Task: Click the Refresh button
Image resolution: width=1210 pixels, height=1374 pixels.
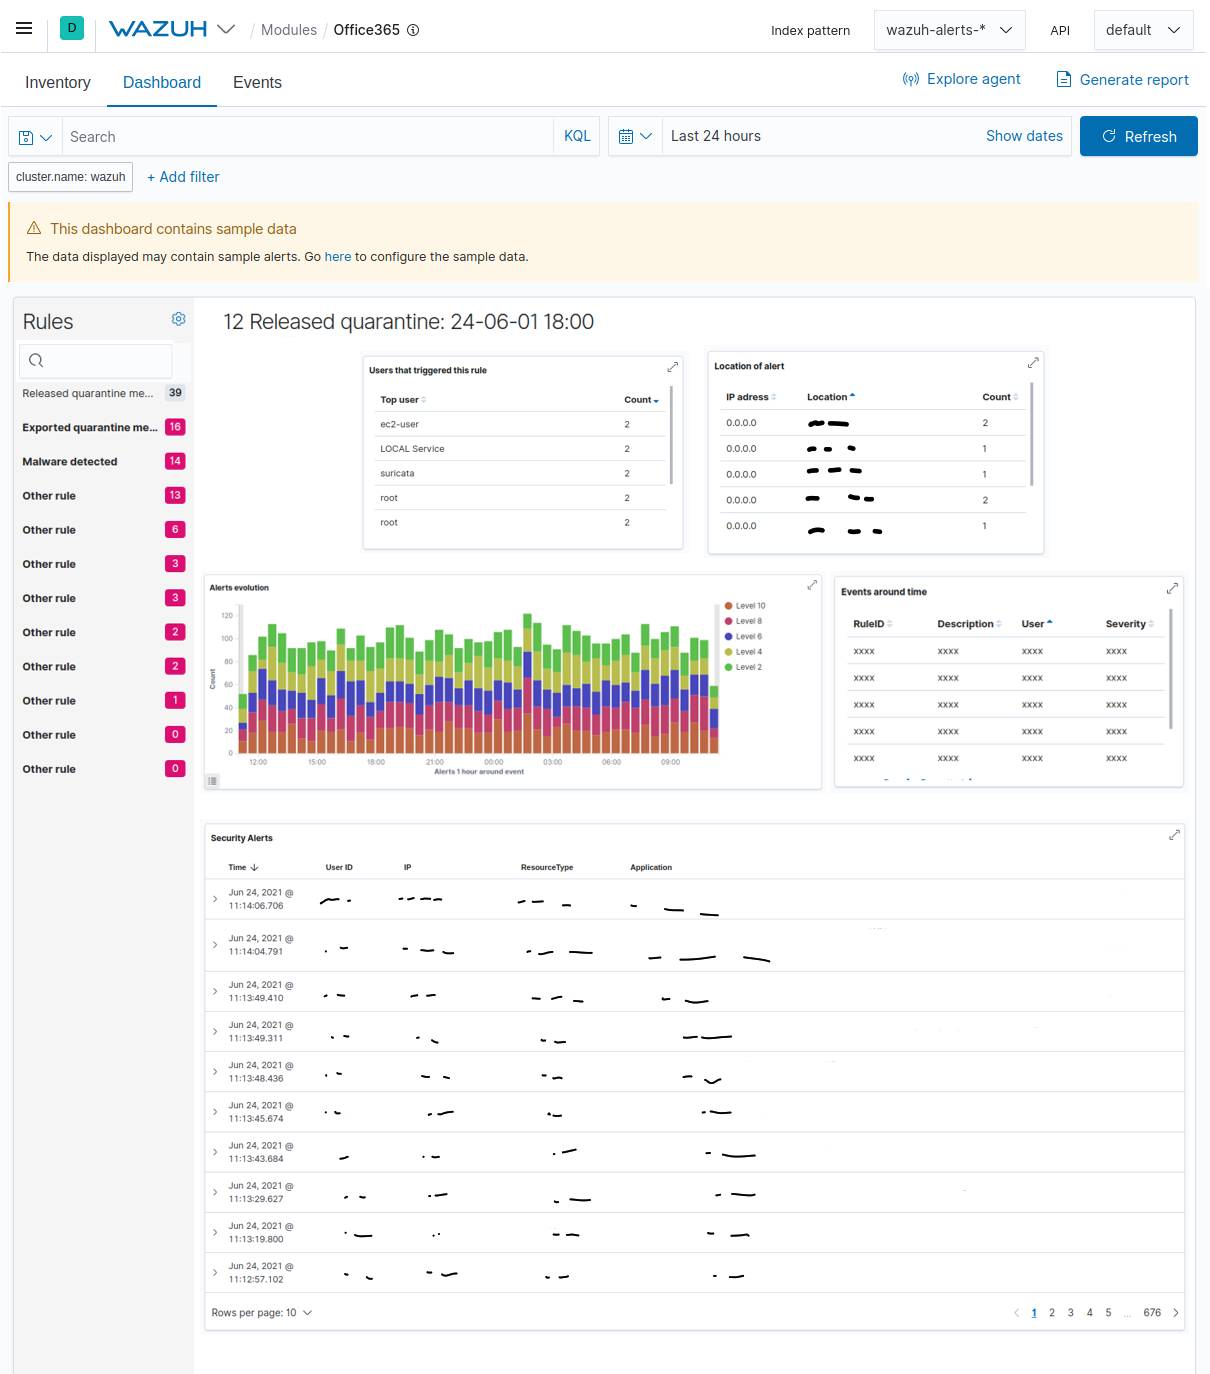Action: click(1139, 136)
